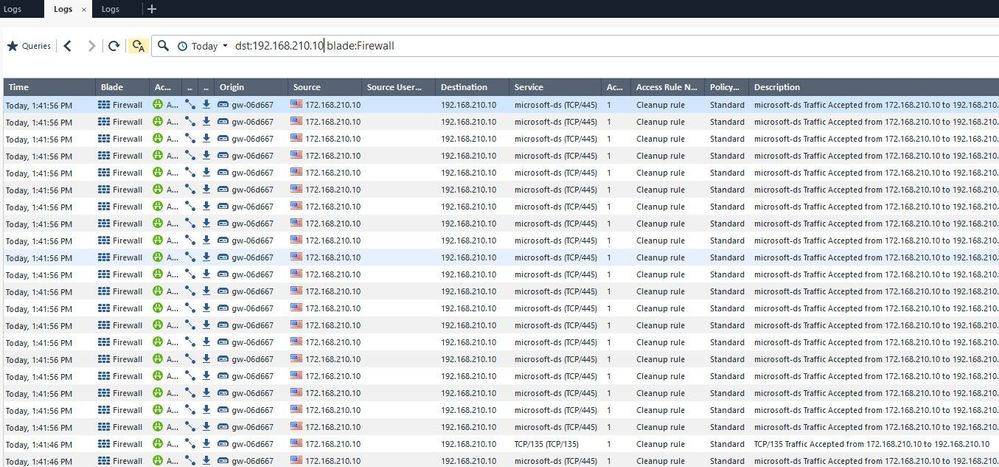Click the Source column header
999x467 pixels.
click(x=322, y=87)
